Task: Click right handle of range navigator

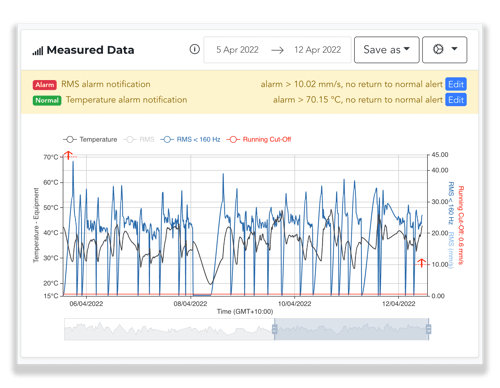Action: (x=429, y=329)
